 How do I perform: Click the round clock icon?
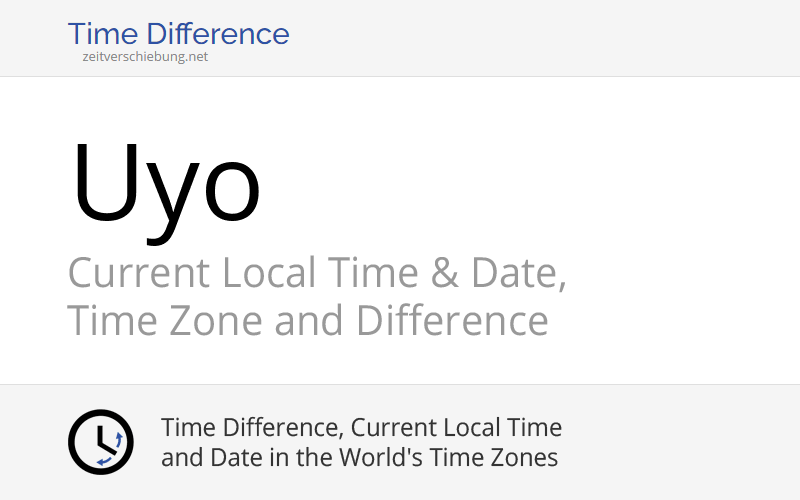pos(101,442)
